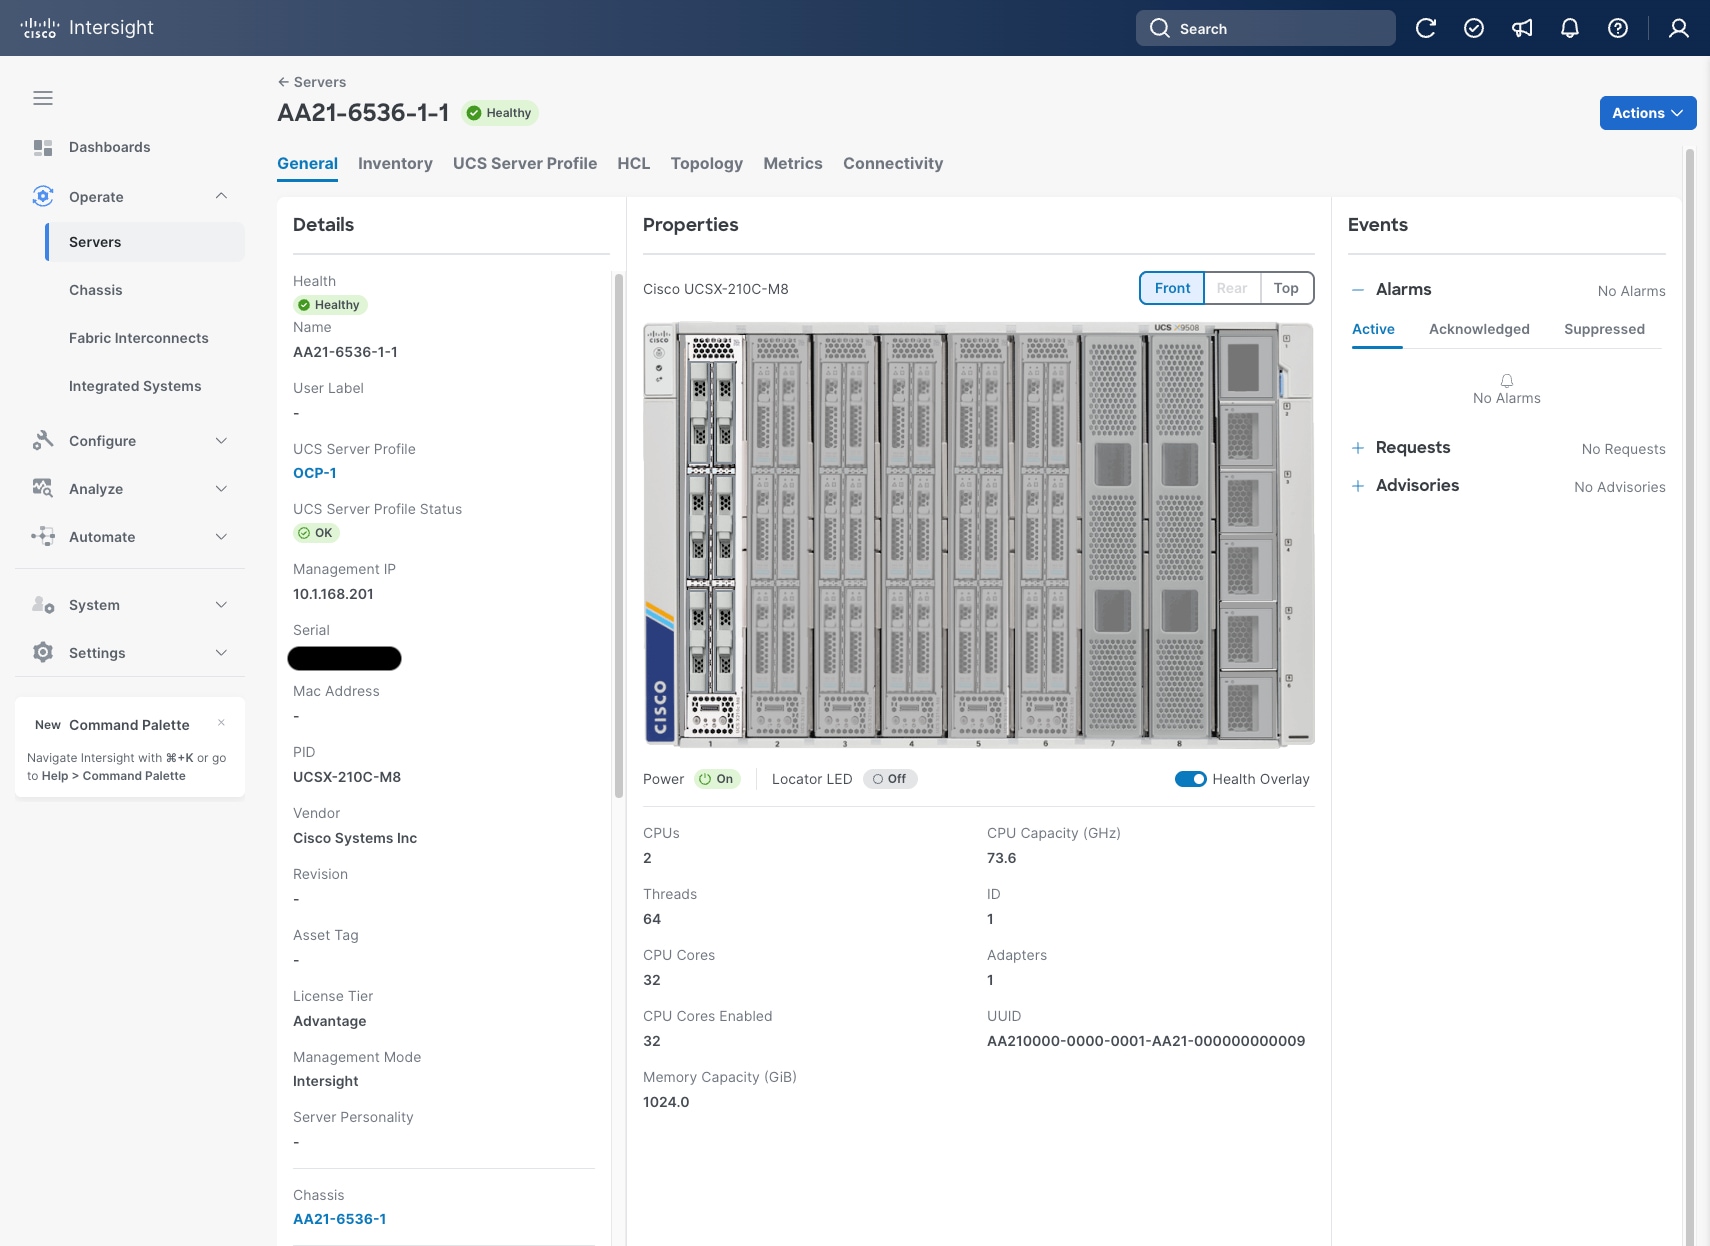This screenshot has width=1710, height=1246.
Task: Open the hamburger menu icon
Action: click(x=42, y=97)
